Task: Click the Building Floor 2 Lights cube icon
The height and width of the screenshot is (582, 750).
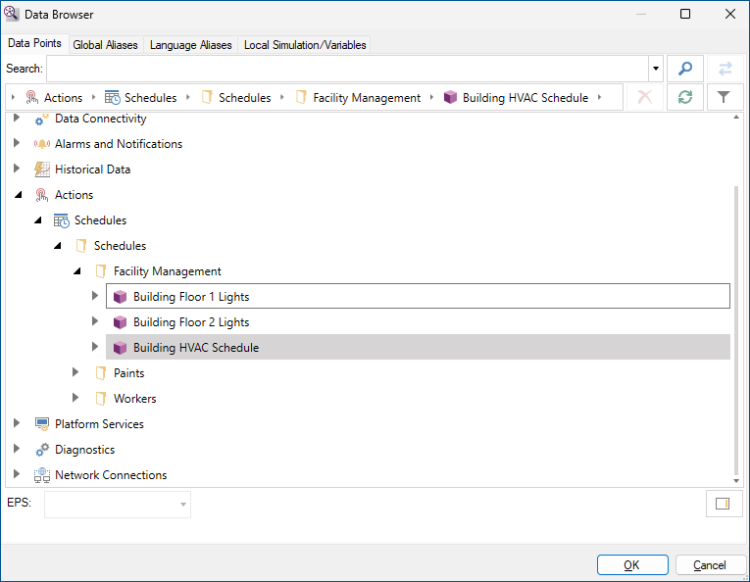Action: coord(119,323)
